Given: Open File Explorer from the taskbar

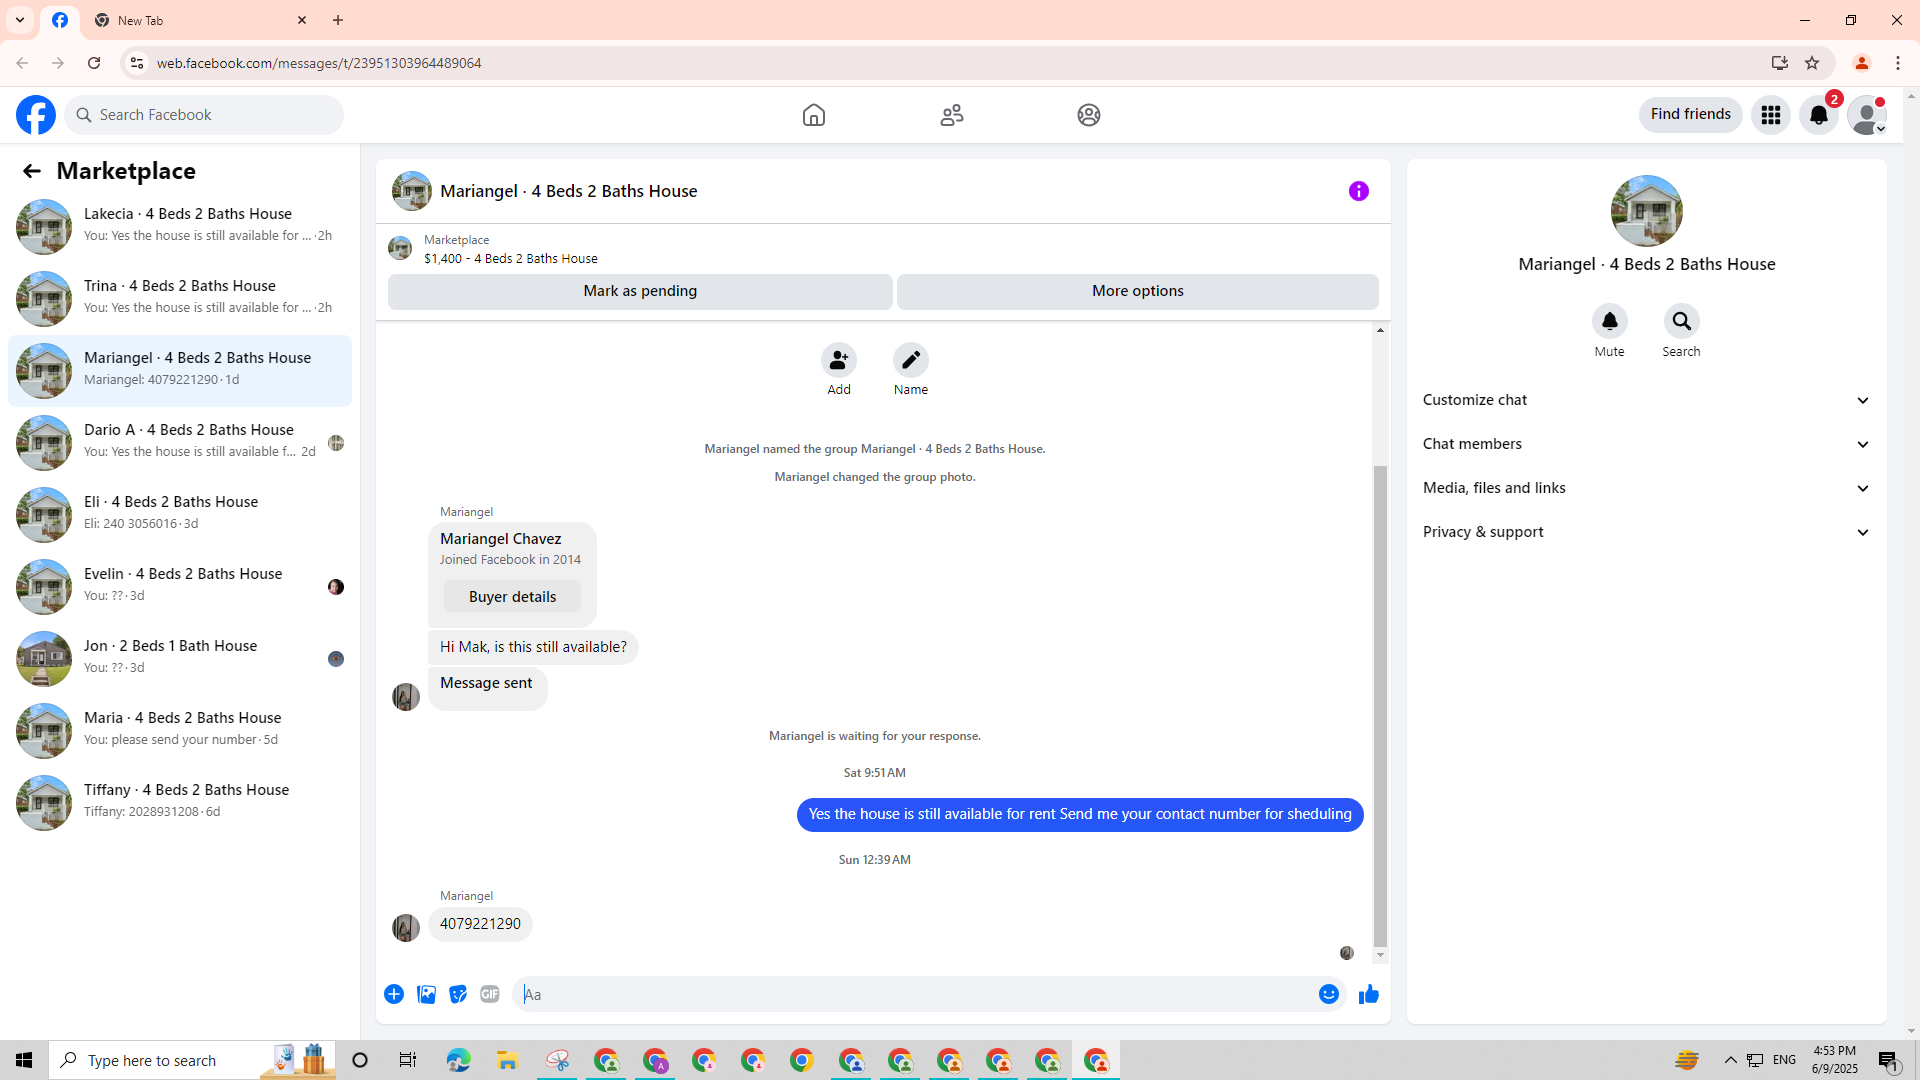Looking at the screenshot, I should click(507, 1060).
